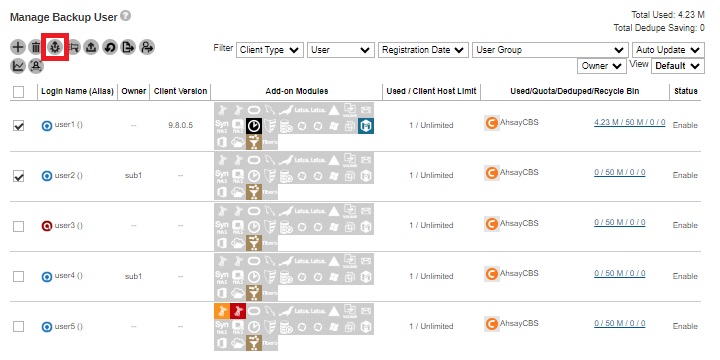The width and height of the screenshot is (720, 360).
Task: Click the Used/Quota/Deduped/Recycle Bin header
Action: click(x=575, y=91)
